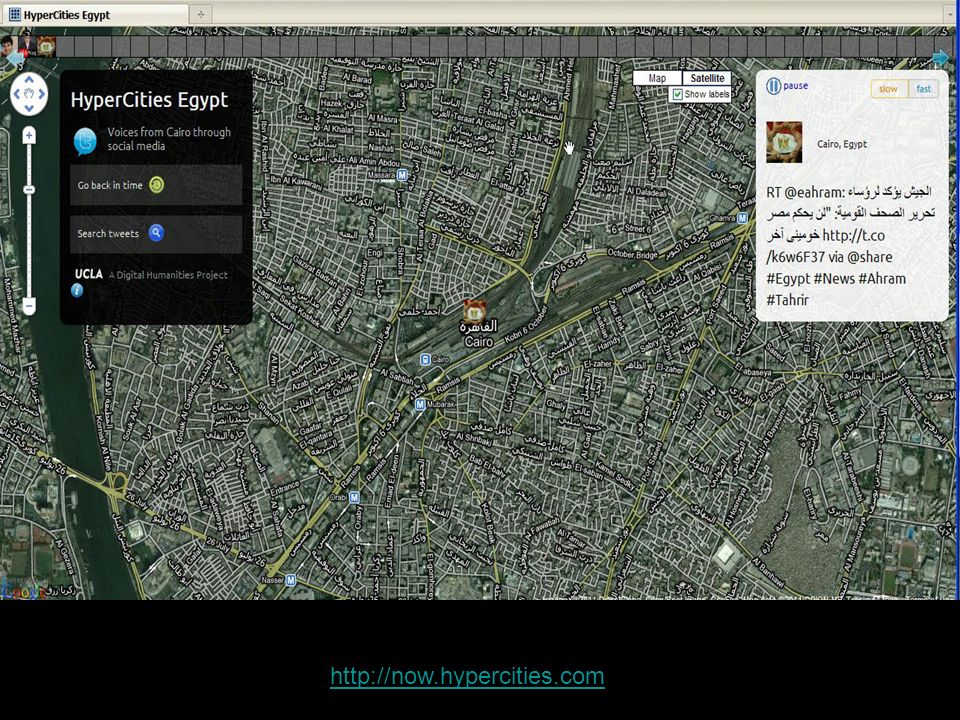
Task: Pan the map right with the arrow
Action: 42,94
